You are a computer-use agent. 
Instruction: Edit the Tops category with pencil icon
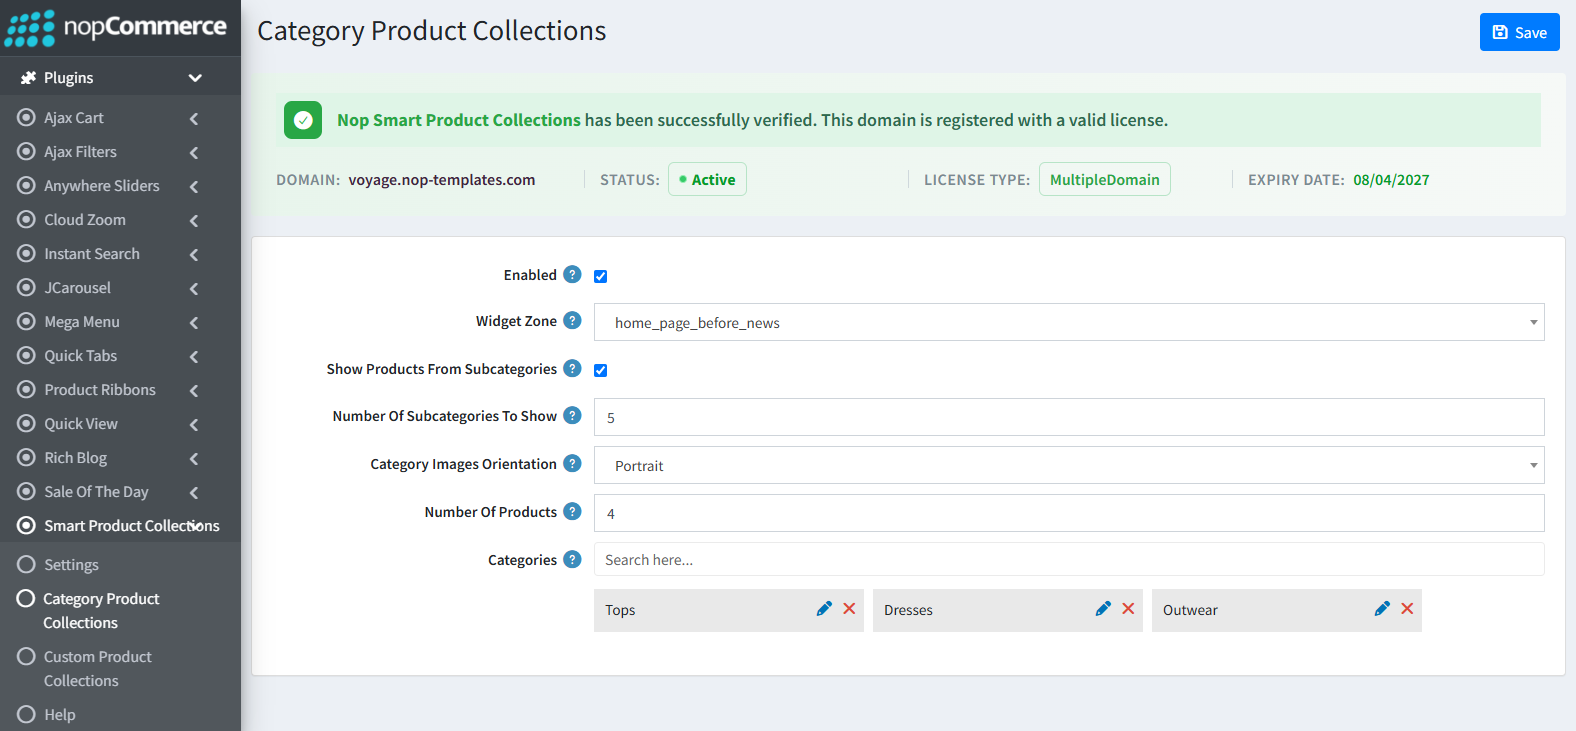(824, 609)
